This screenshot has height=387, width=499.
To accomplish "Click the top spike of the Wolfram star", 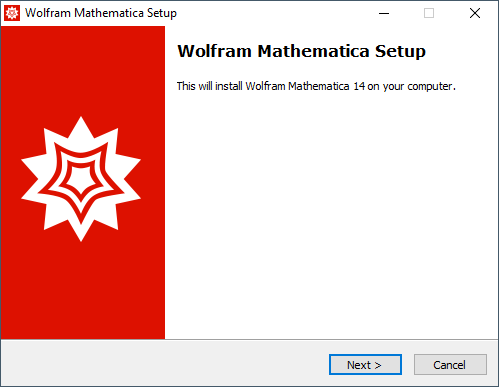I will [81, 127].
